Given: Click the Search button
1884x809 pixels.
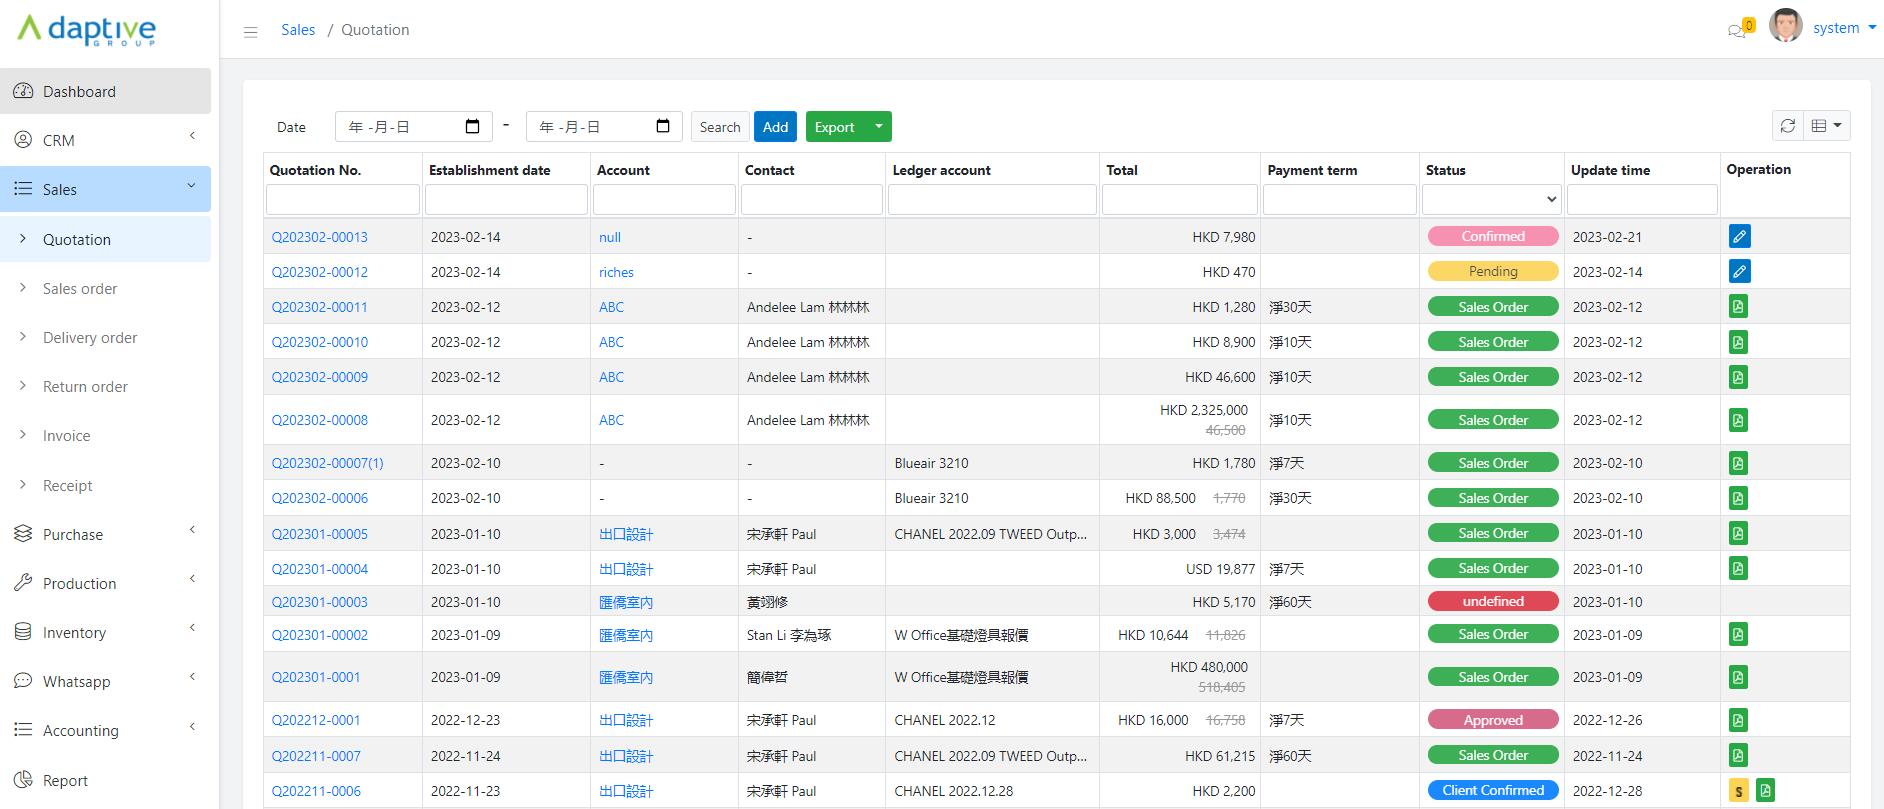Looking at the screenshot, I should pos(719,127).
